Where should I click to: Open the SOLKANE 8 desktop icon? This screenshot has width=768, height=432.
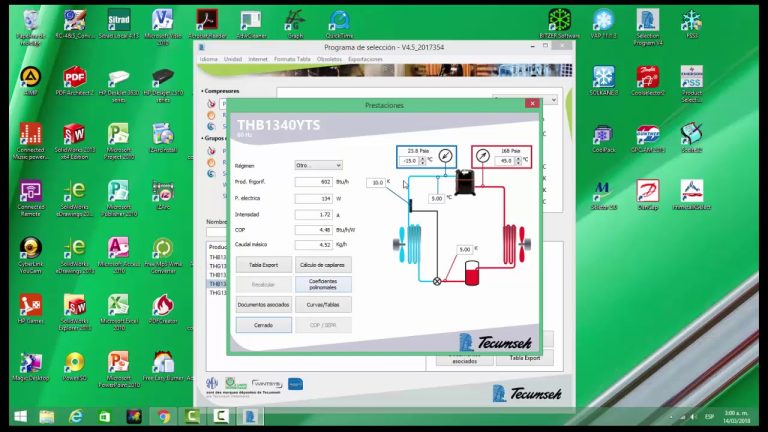(603, 81)
